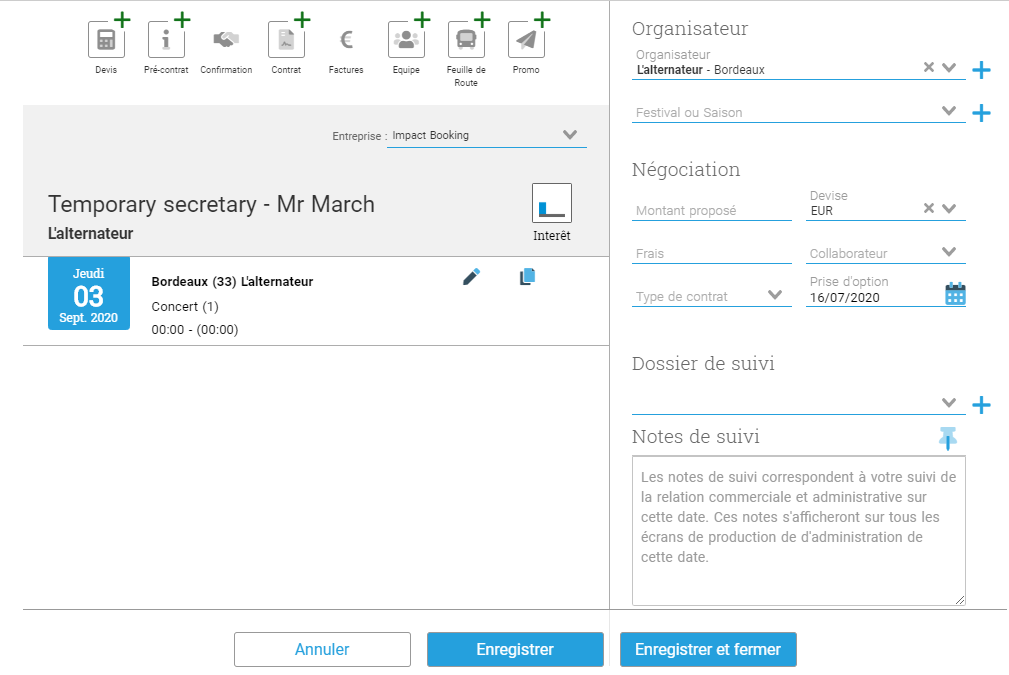The height and width of the screenshot is (675, 1009).
Task: Create a Feuille de Route
Action: 466,40
